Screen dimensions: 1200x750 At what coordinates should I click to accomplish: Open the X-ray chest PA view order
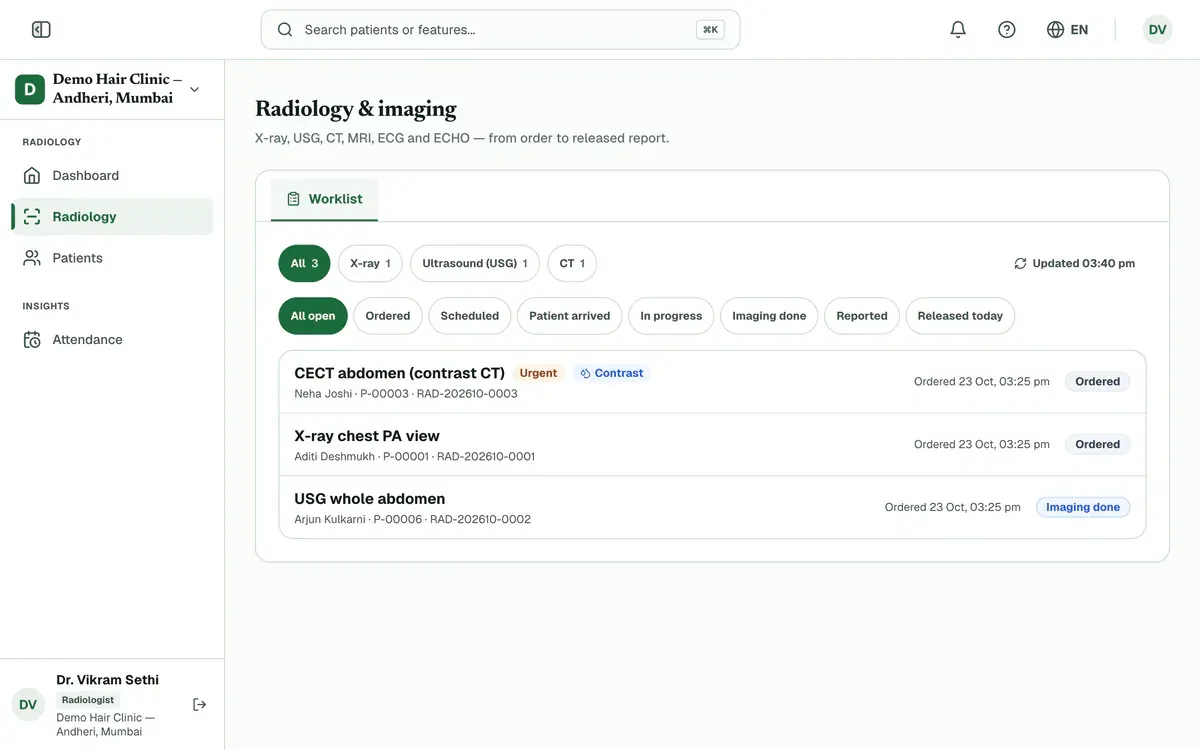coord(712,445)
